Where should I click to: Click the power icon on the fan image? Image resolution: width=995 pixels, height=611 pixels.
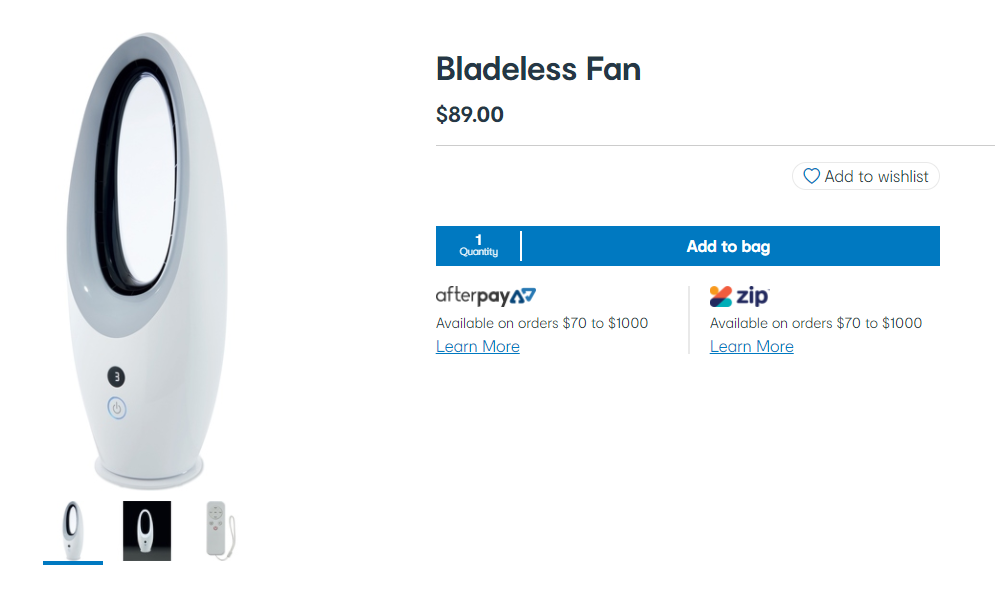(119, 409)
